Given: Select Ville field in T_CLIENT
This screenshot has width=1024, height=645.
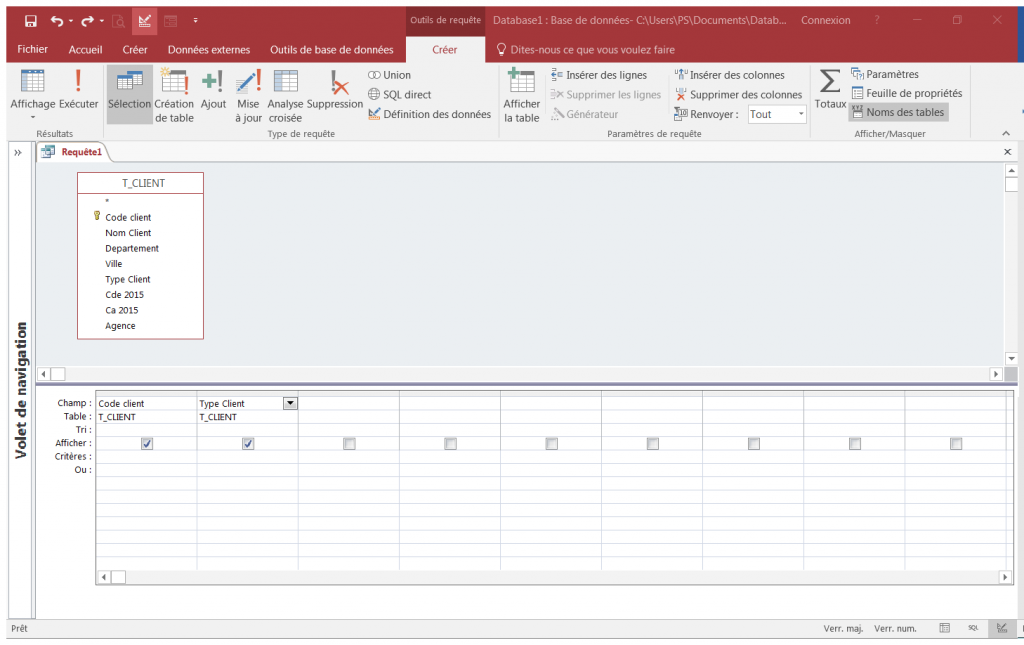Looking at the screenshot, I should 114,264.
